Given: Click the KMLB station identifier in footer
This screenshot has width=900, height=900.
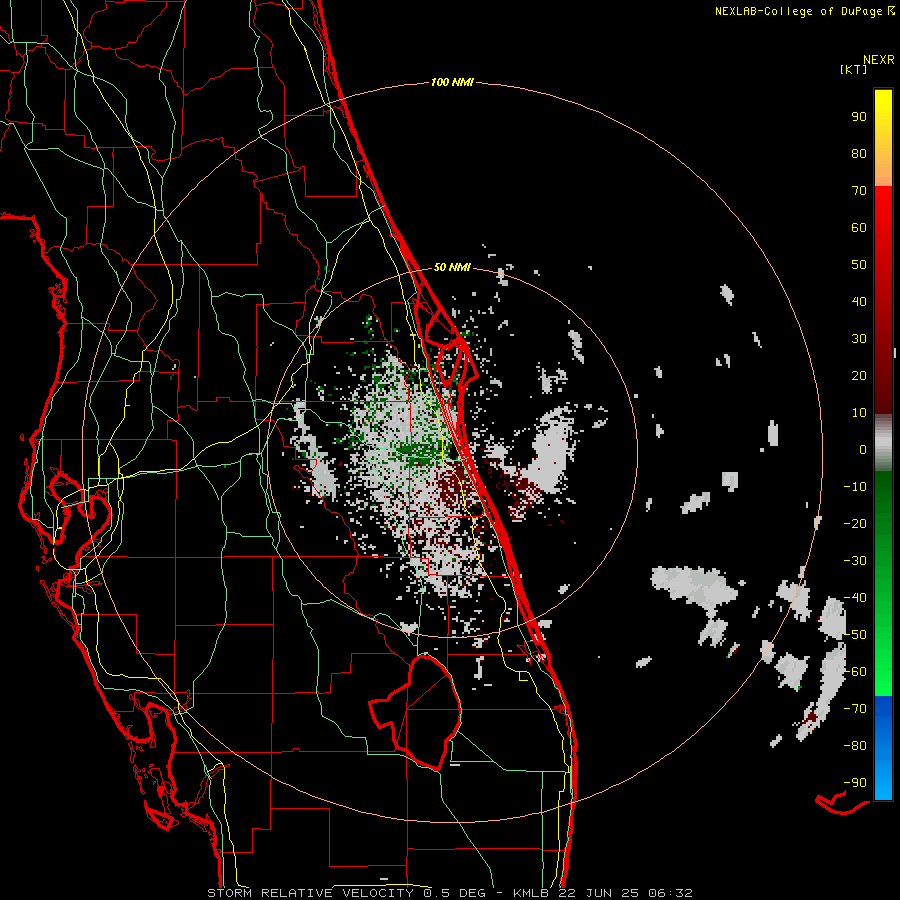Looking at the screenshot, I should (x=531, y=893).
